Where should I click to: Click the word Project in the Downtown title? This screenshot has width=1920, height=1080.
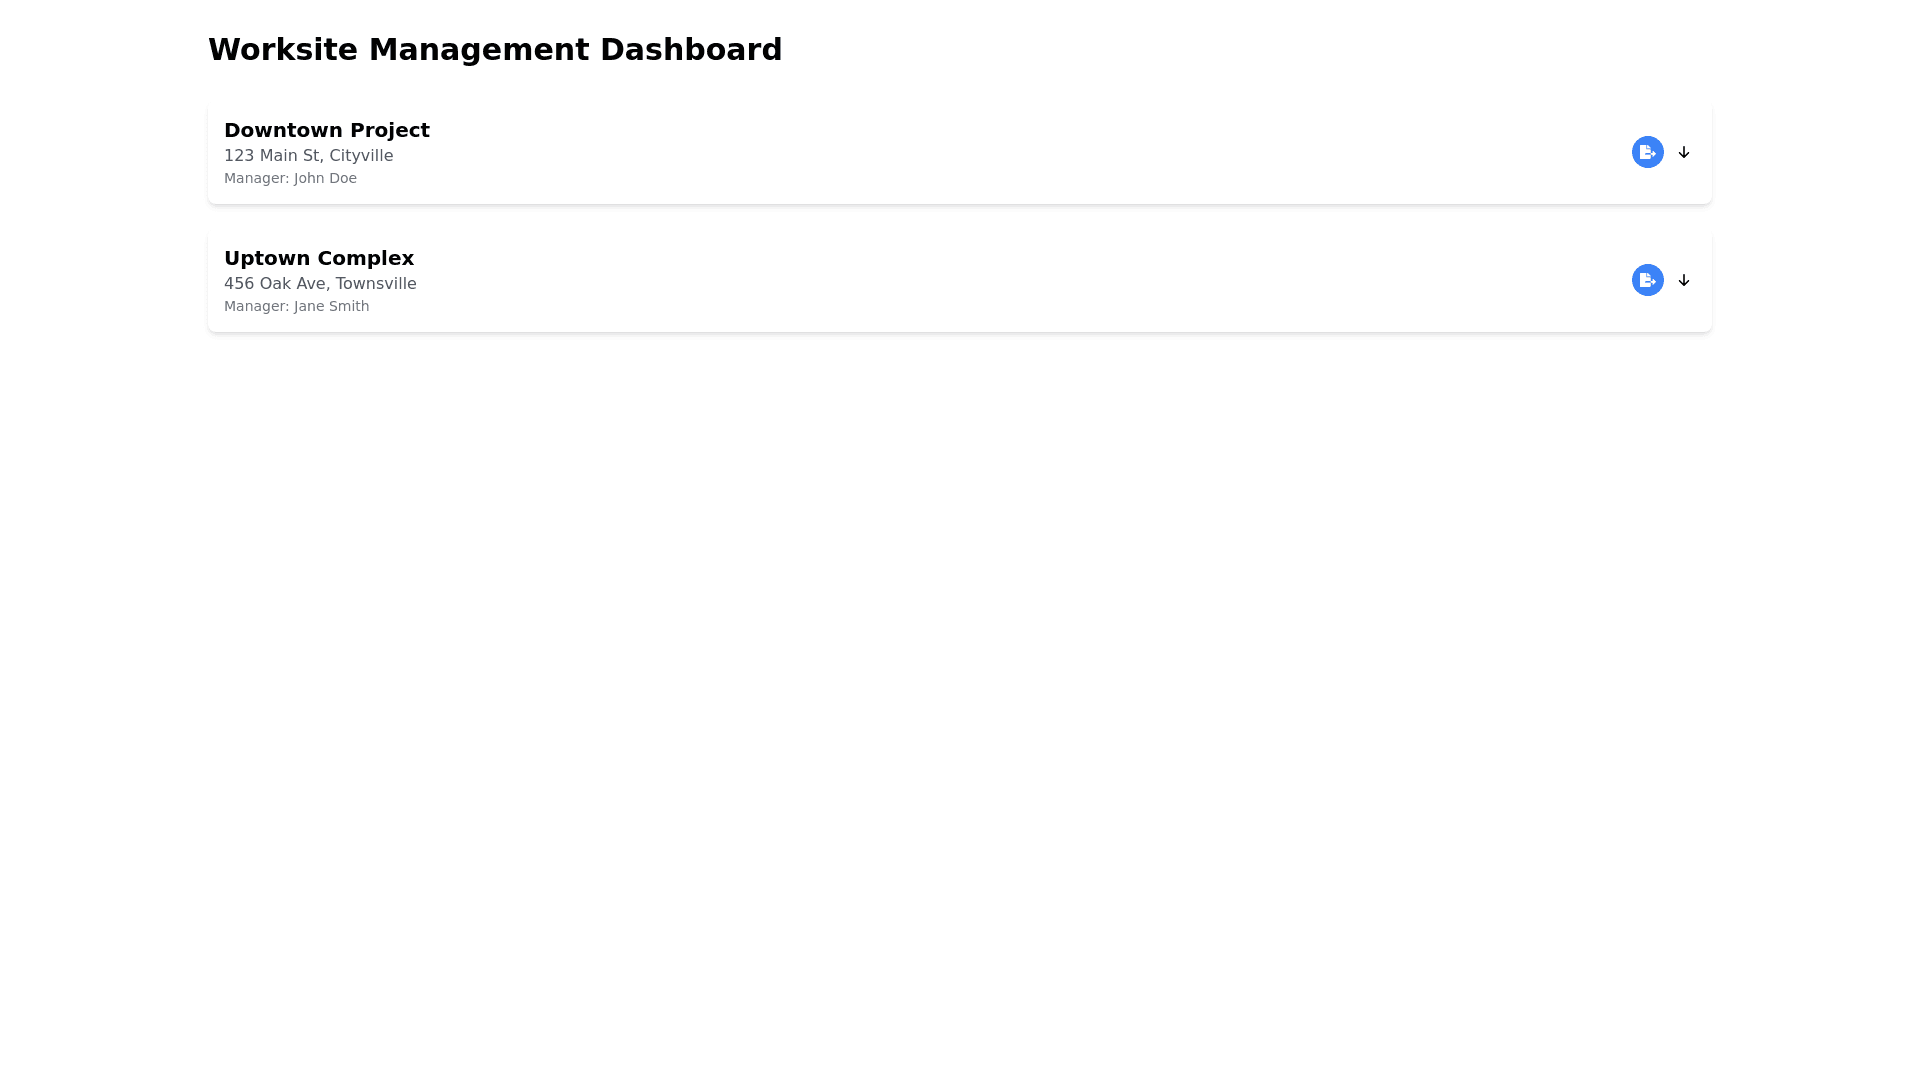click(x=389, y=130)
